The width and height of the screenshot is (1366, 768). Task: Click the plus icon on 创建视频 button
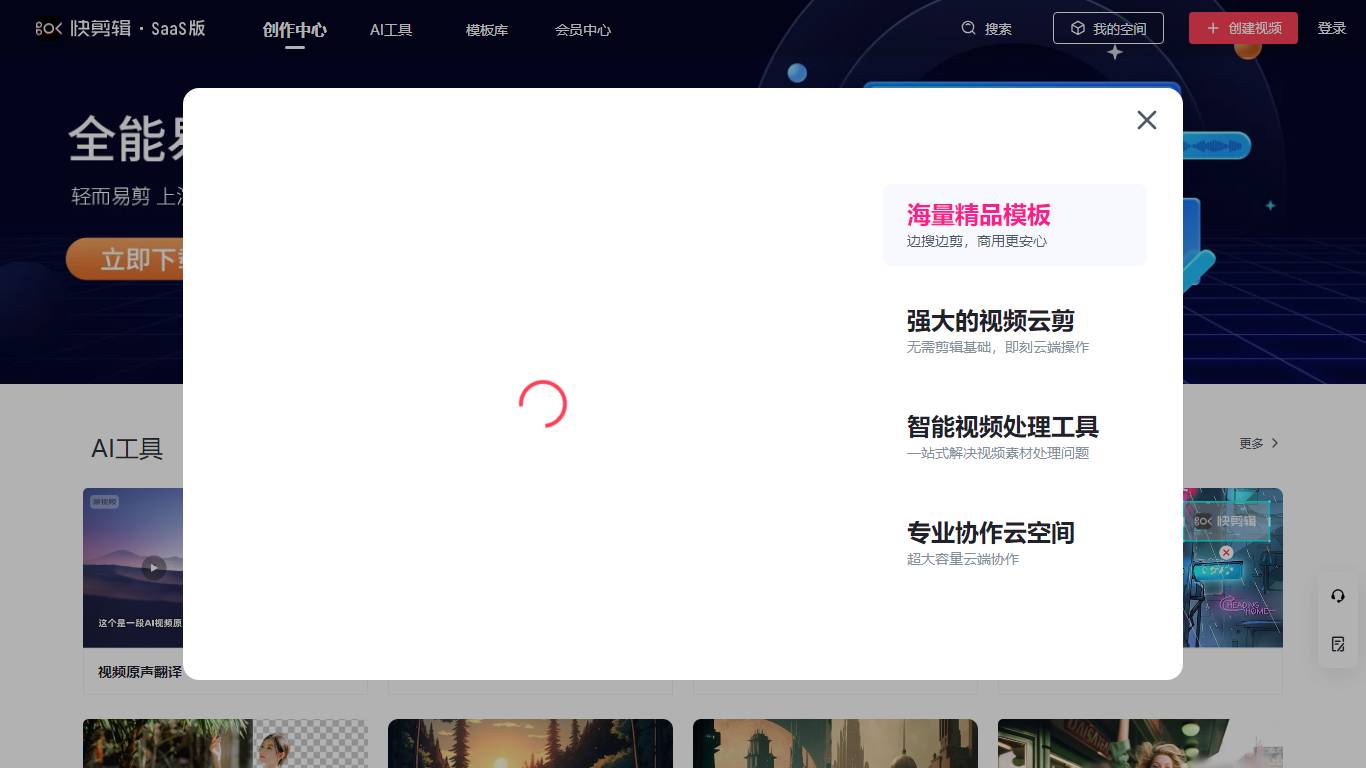[x=1213, y=28]
